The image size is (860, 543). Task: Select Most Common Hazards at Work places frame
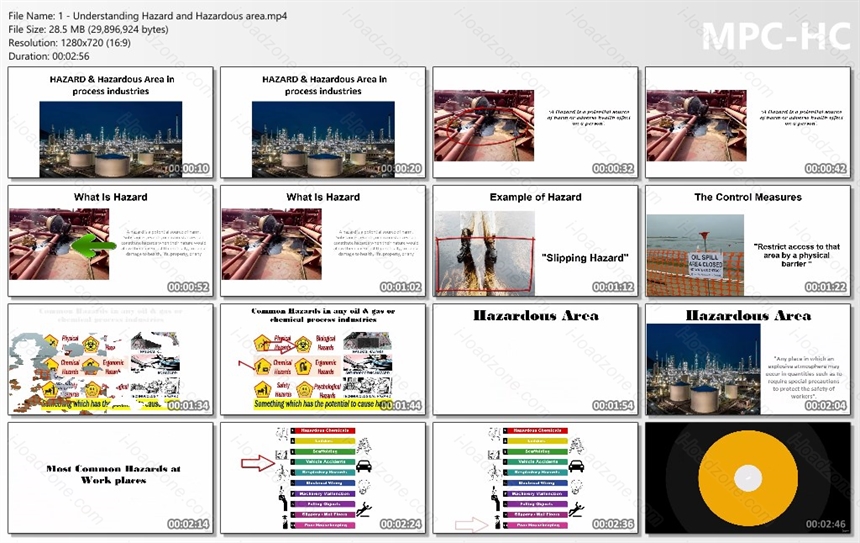pyautogui.click(x=111, y=478)
